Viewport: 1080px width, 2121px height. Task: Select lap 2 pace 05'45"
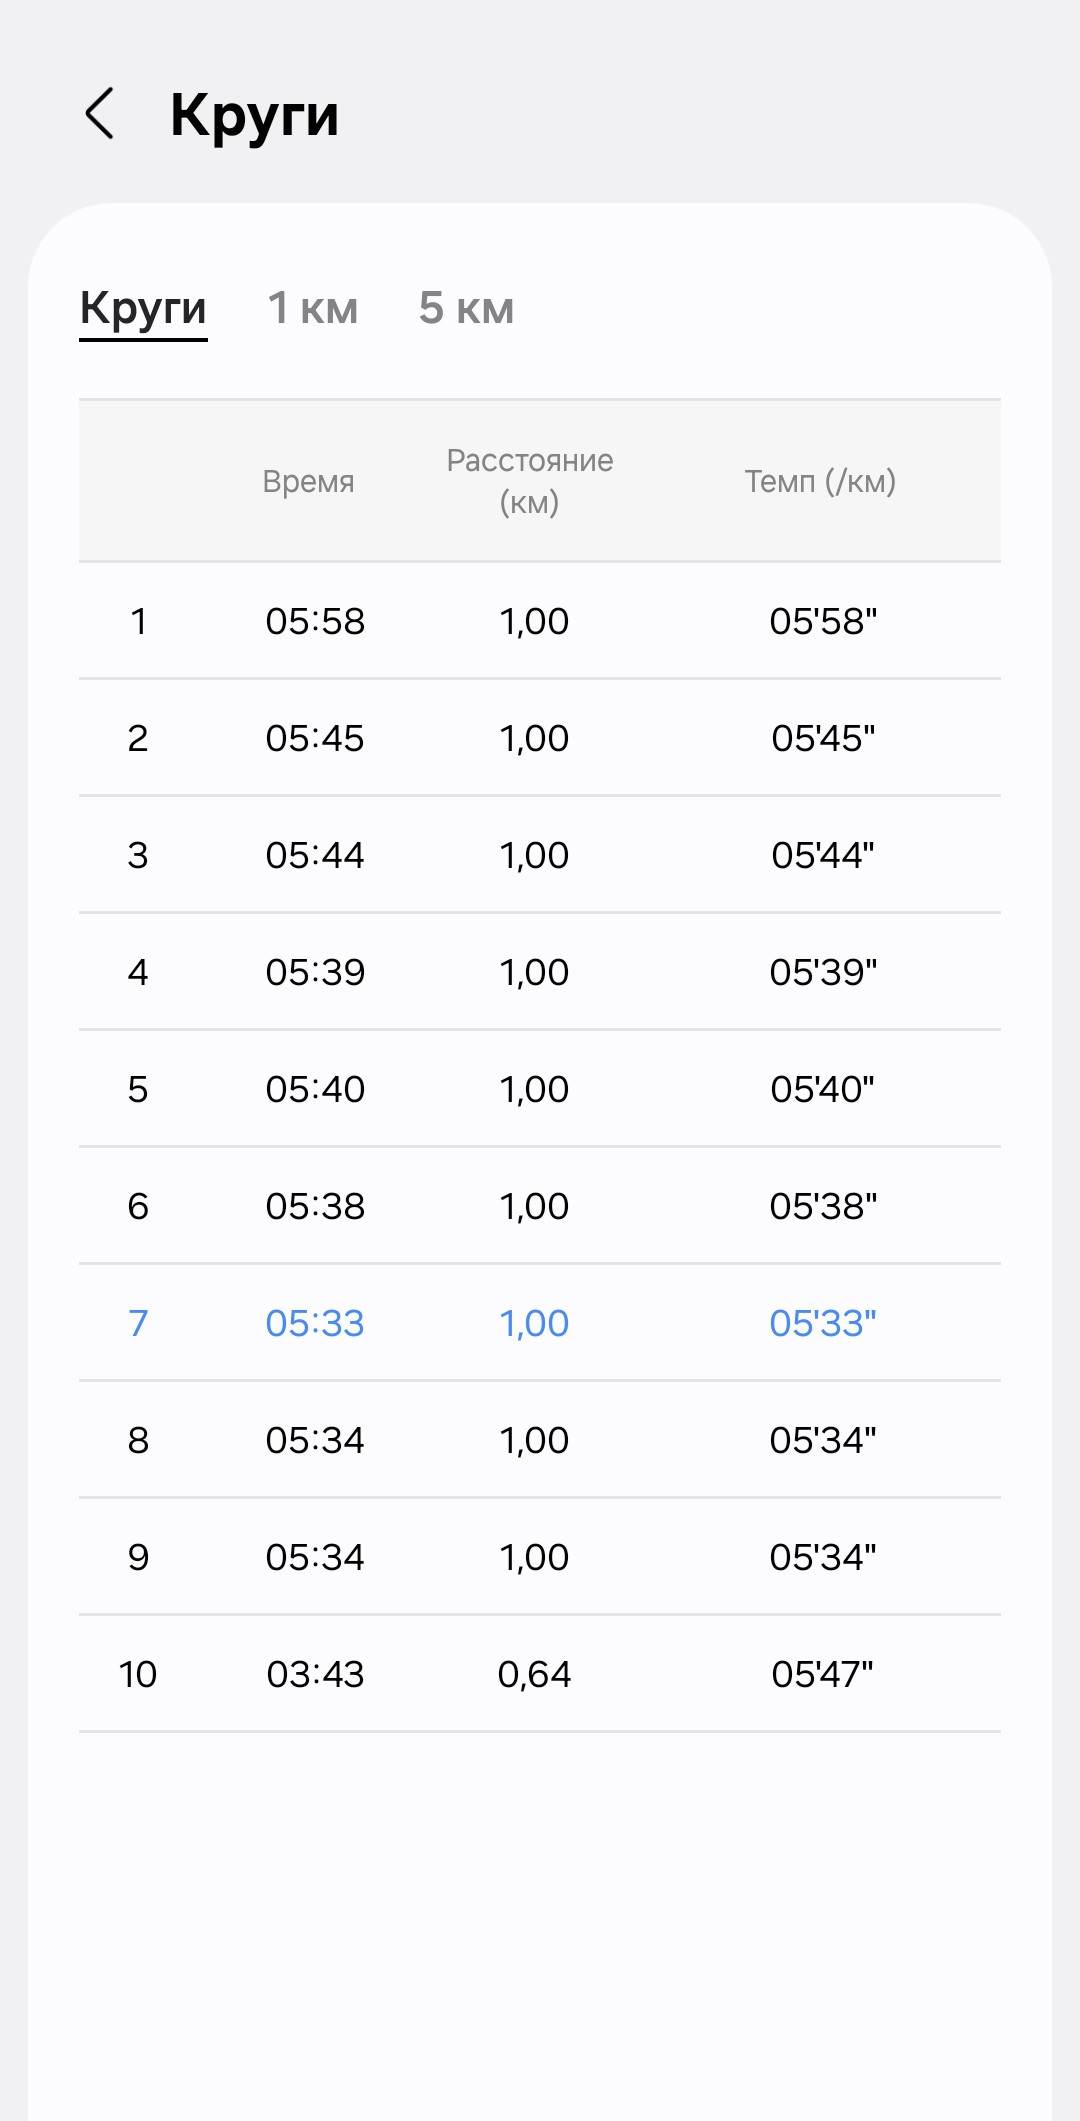click(x=823, y=738)
